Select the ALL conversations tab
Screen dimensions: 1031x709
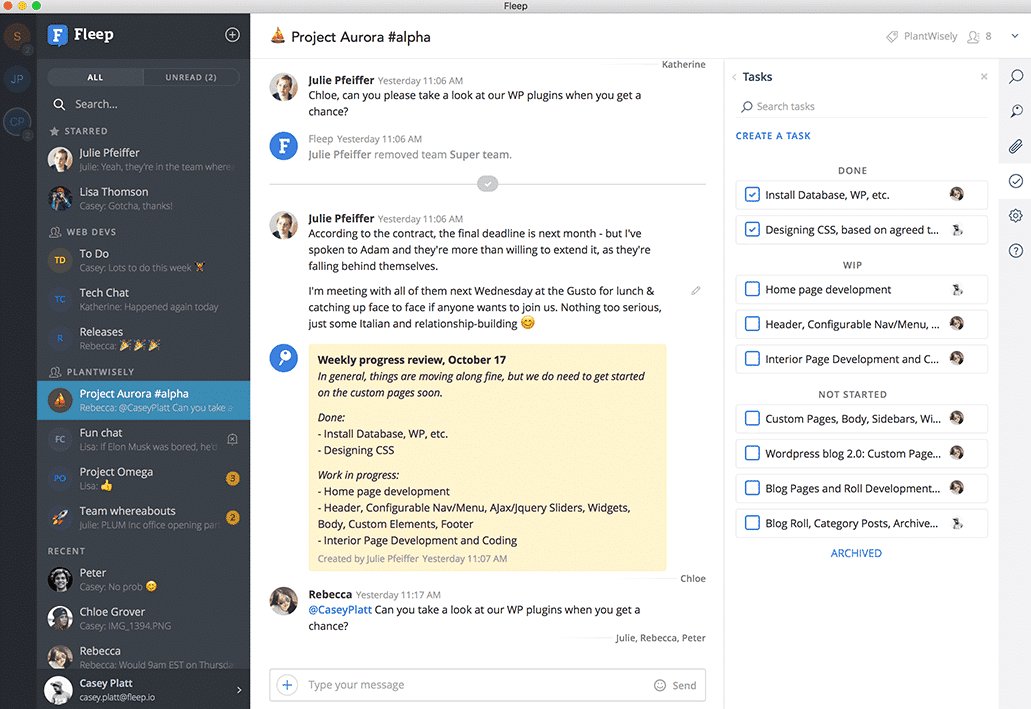click(93, 76)
